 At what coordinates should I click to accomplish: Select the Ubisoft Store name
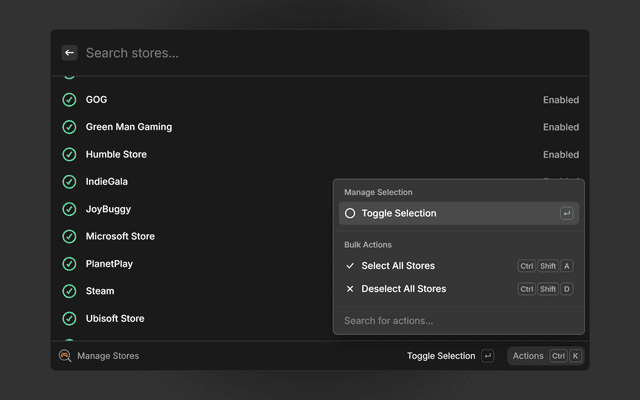[x=115, y=318]
